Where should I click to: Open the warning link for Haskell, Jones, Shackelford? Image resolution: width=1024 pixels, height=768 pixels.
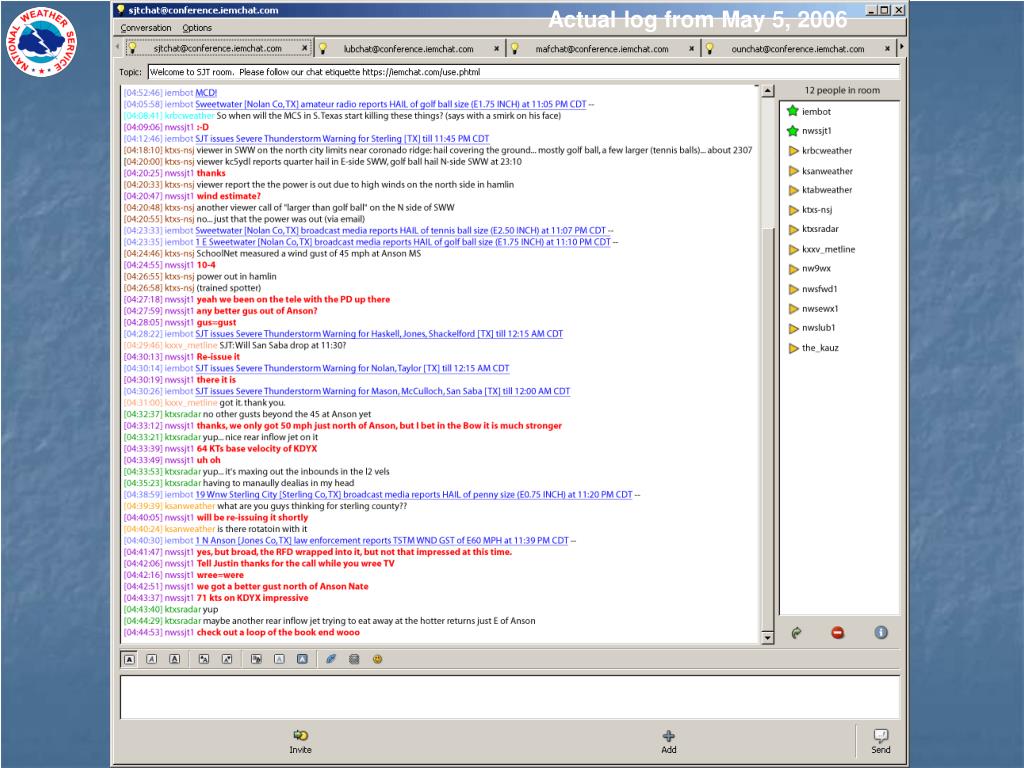pos(379,334)
